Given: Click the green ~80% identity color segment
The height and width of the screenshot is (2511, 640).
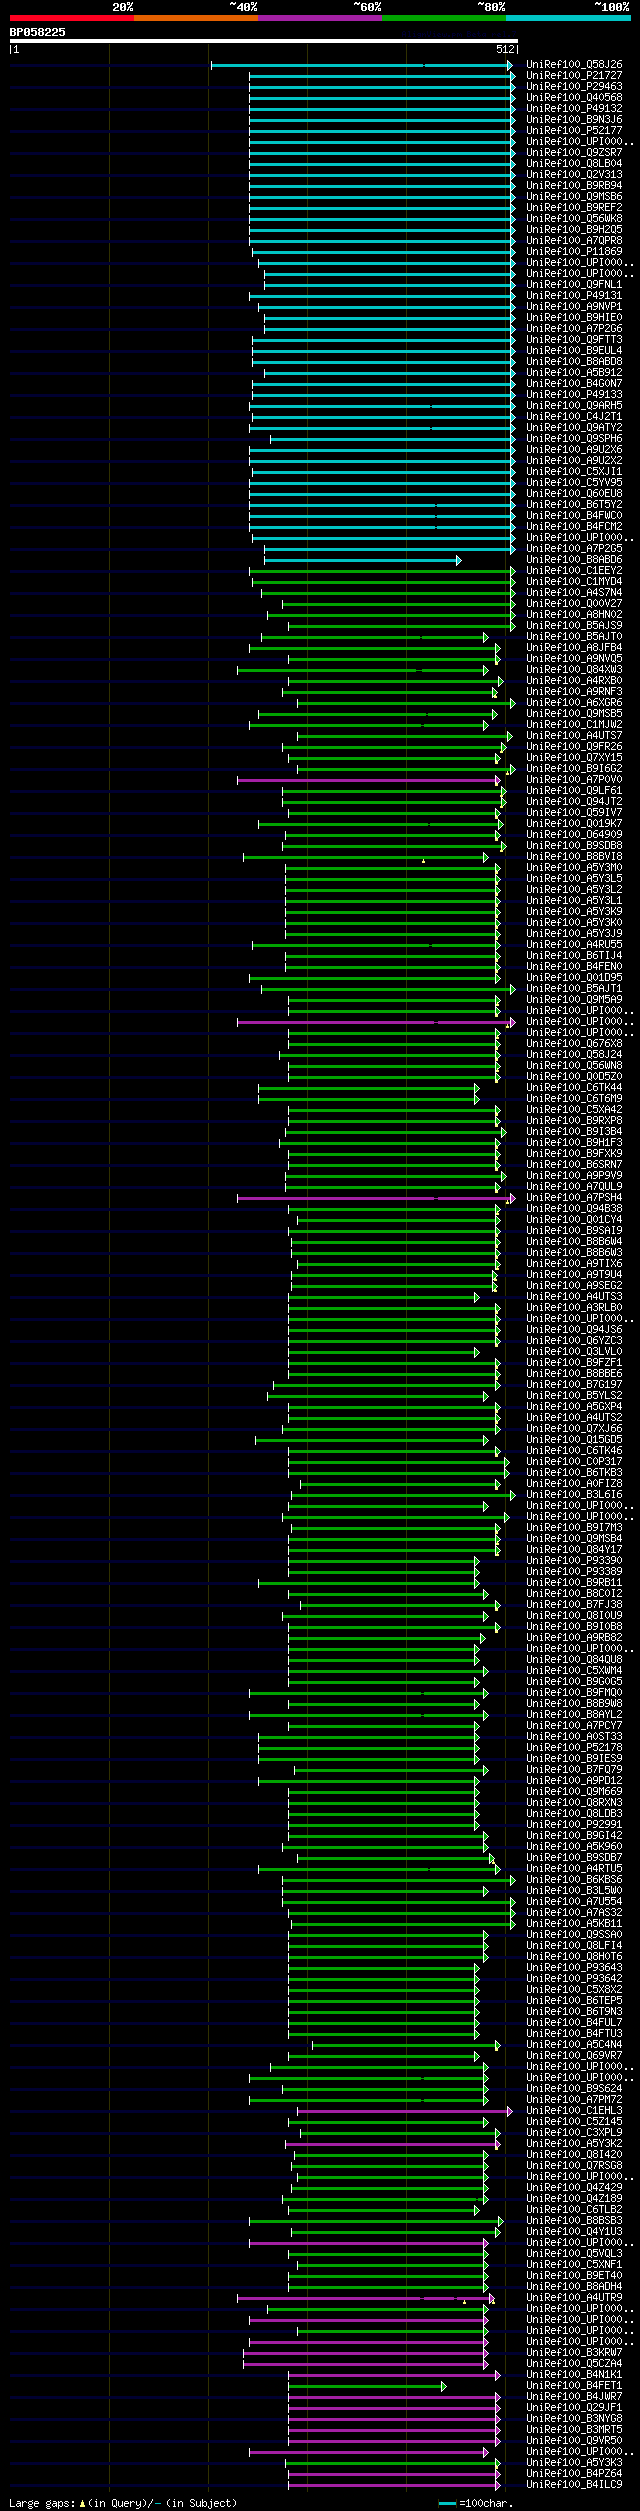Looking at the screenshot, I should coord(444,18).
